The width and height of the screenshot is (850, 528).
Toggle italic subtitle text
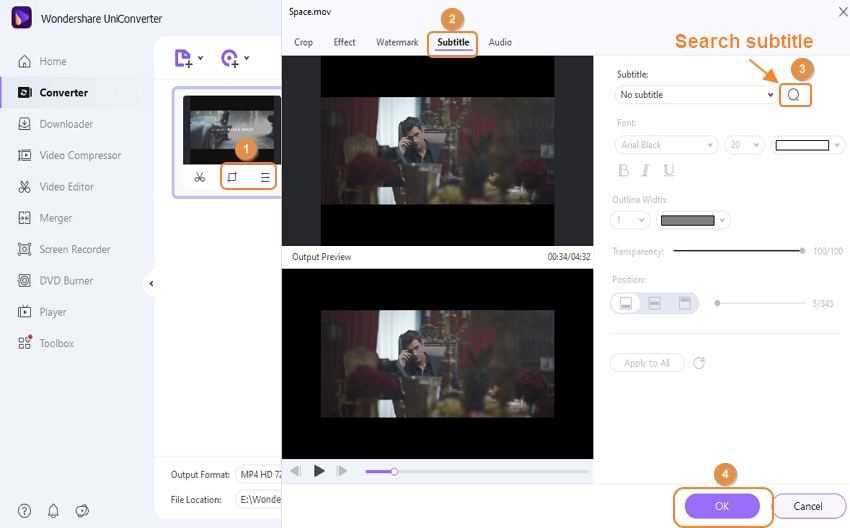[646, 171]
